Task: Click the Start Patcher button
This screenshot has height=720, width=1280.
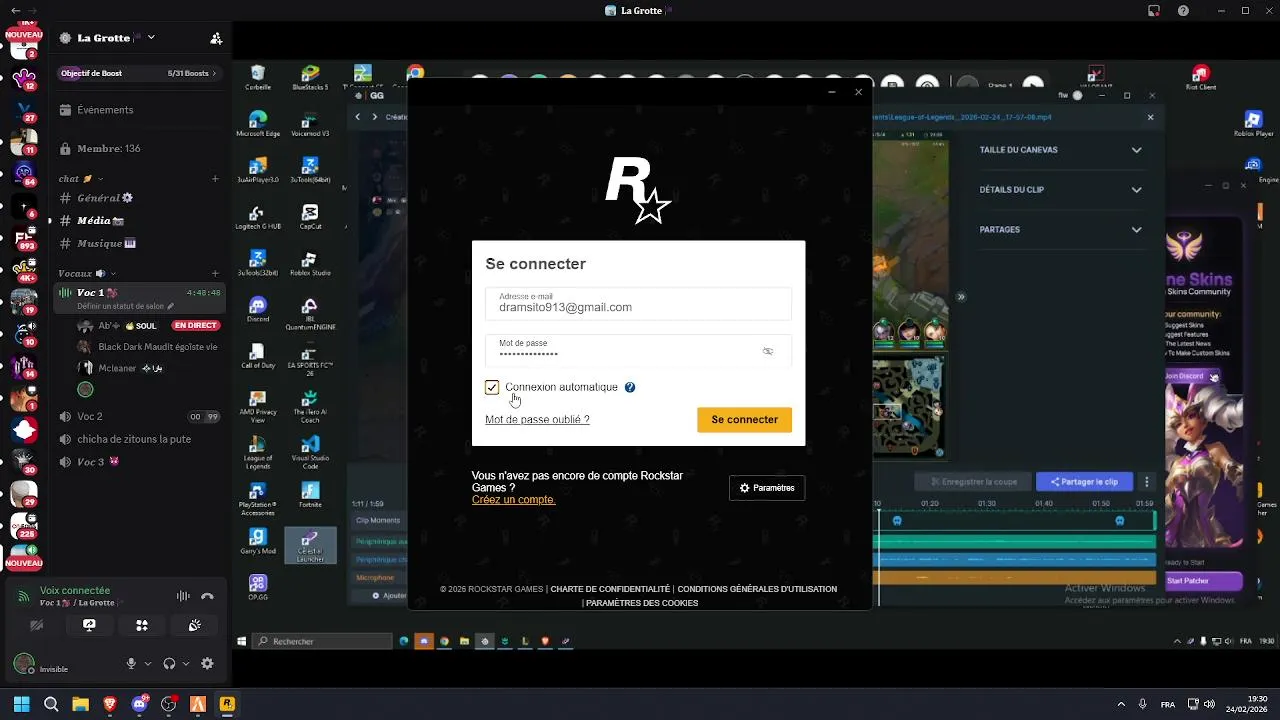Action: [1203, 581]
